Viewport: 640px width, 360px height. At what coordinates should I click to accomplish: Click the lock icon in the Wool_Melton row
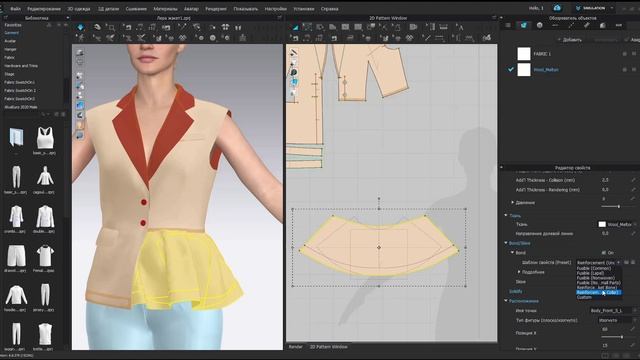point(624,70)
